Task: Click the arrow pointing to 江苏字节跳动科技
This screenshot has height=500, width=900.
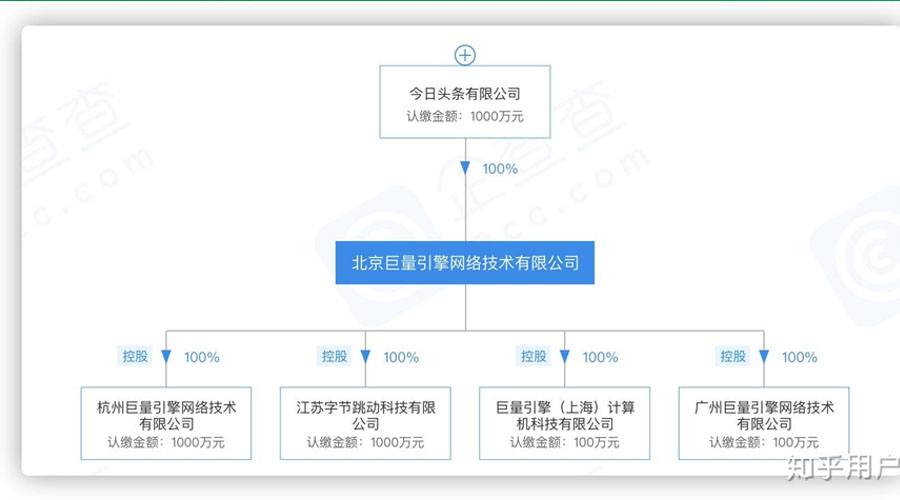Action: (x=365, y=357)
